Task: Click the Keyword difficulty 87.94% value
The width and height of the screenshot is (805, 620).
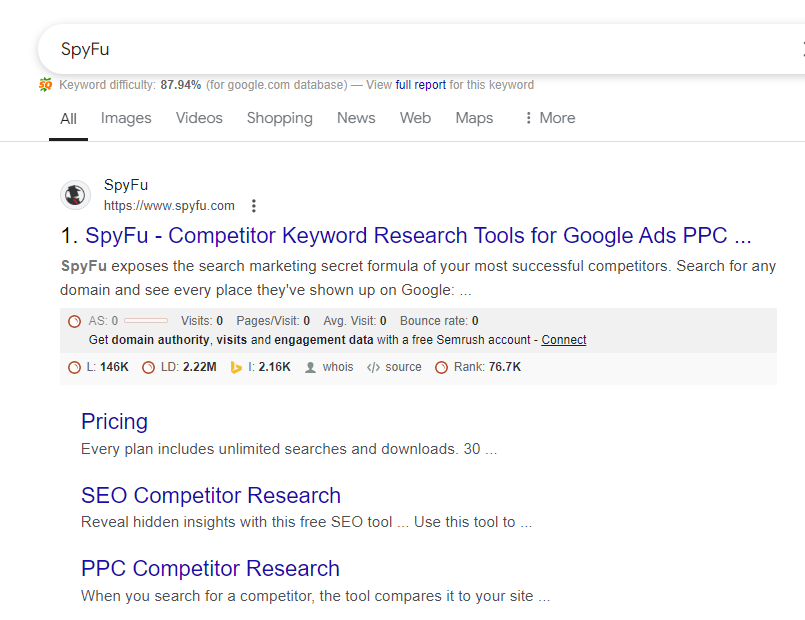Action: click(181, 85)
